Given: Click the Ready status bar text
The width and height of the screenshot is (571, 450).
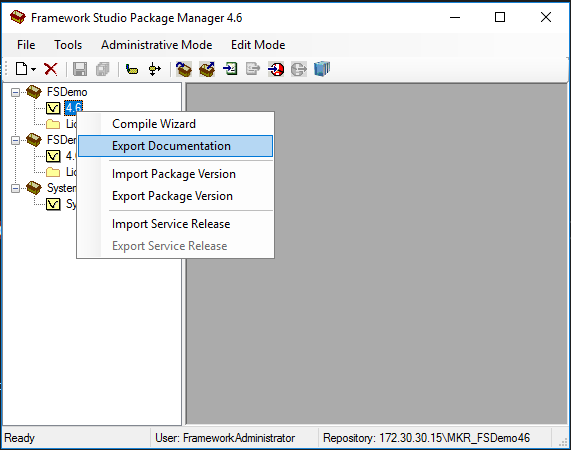Looking at the screenshot, I should [19, 438].
